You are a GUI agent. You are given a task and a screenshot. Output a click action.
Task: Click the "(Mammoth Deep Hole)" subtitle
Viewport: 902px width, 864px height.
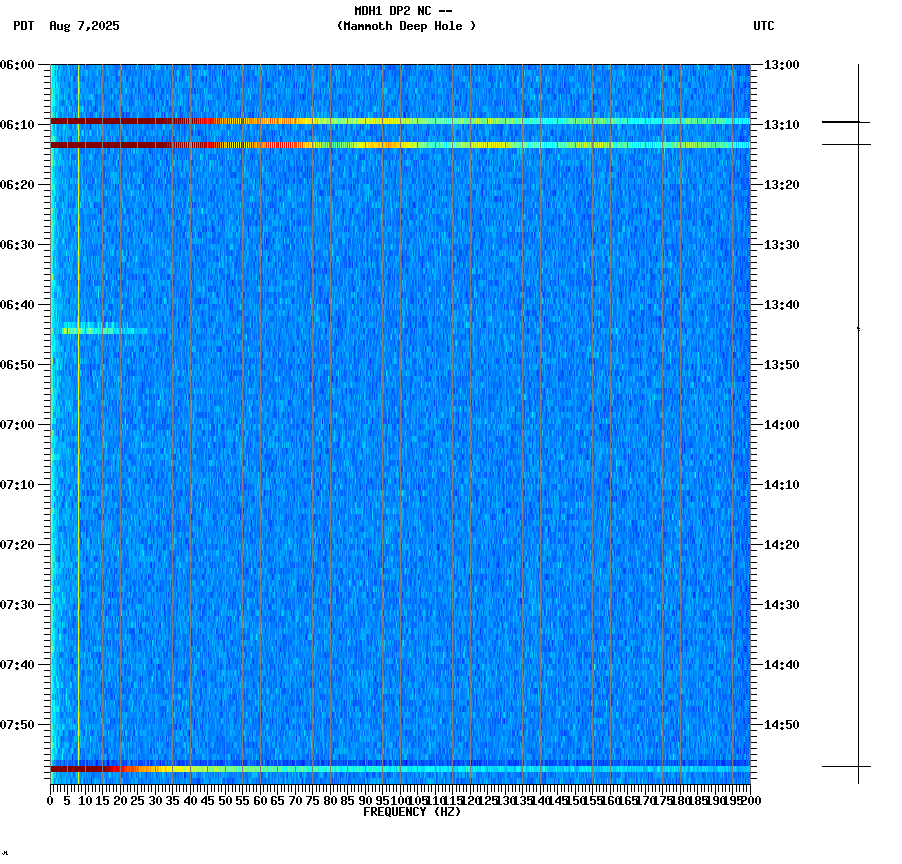(x=407, y=27)
